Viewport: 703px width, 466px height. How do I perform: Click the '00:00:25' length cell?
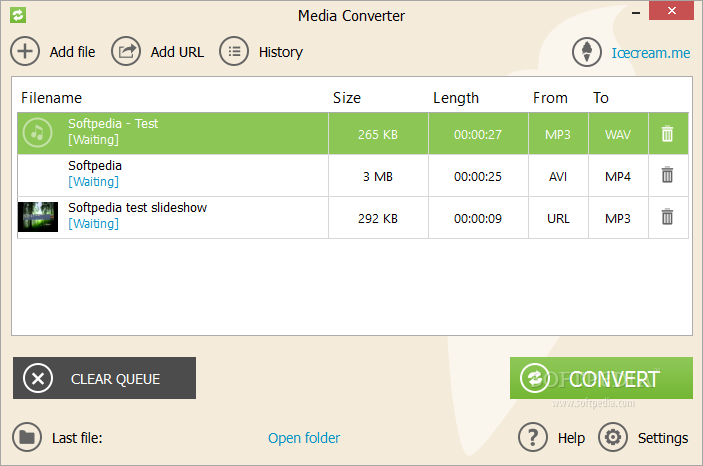click(x=478, y=177)
